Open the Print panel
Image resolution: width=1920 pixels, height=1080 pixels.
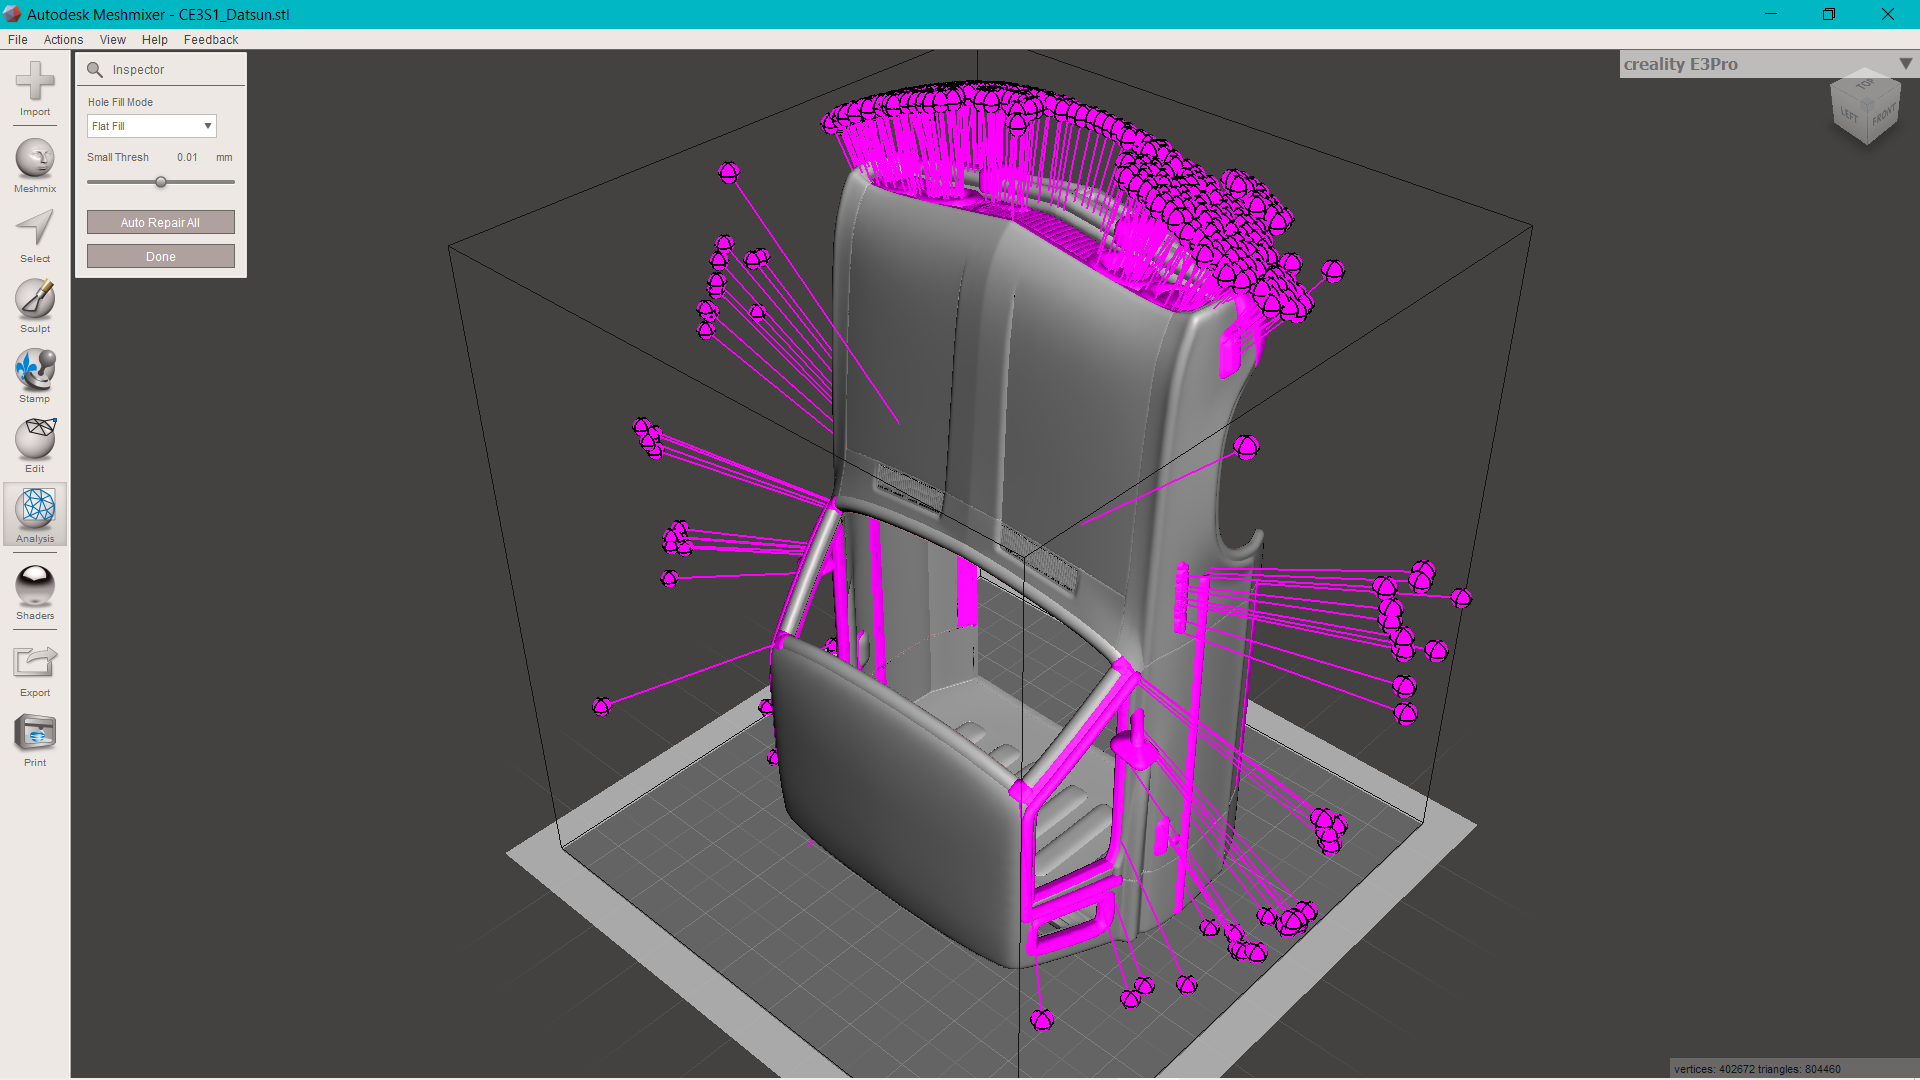(34, 737)
